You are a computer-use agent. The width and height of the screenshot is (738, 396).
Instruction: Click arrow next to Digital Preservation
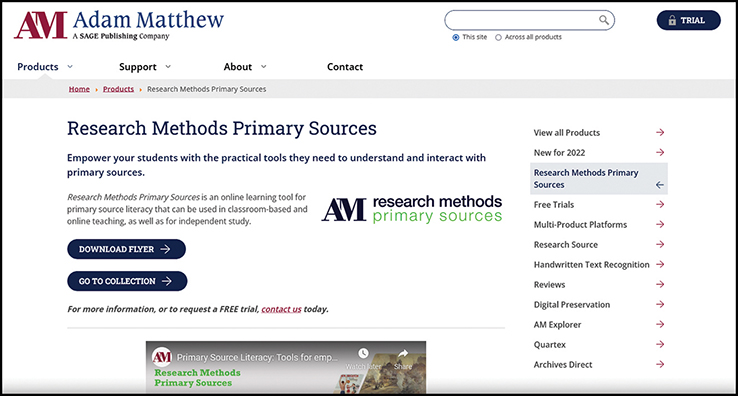pyautogui.click(x=660, y=305)
